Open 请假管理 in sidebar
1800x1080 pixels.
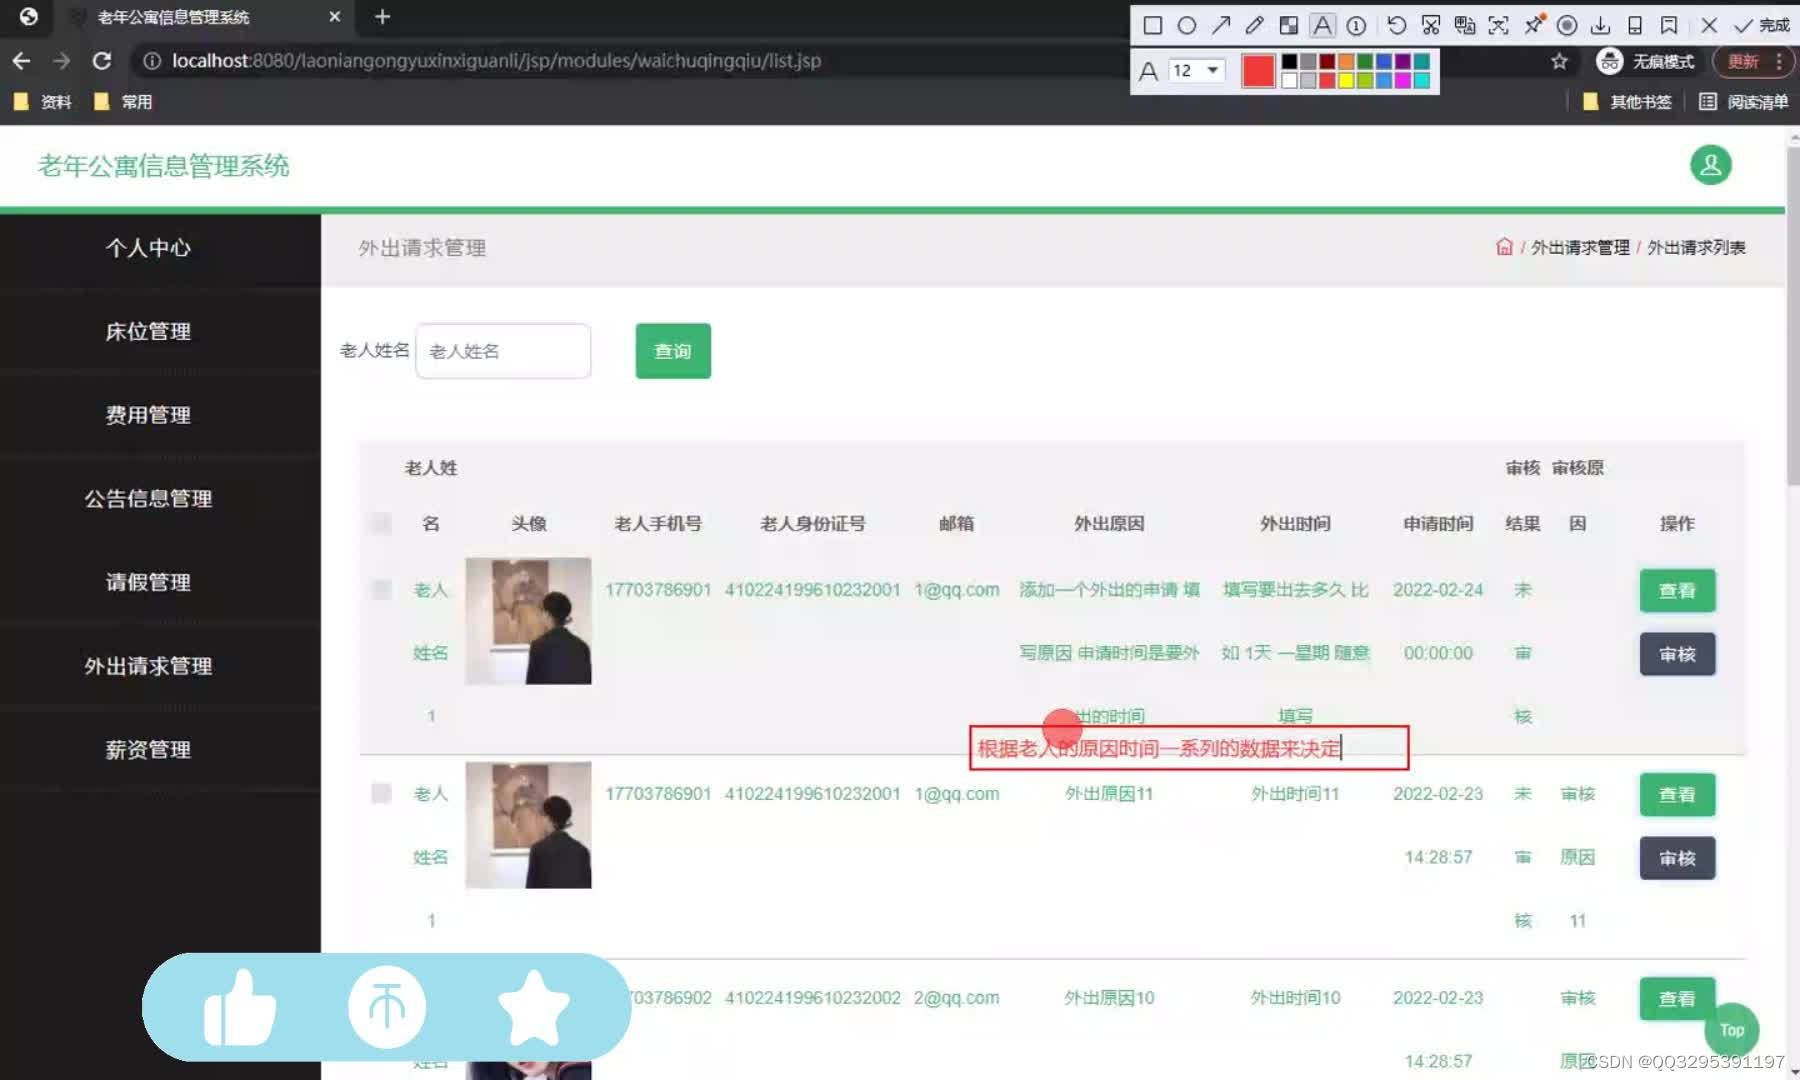point(148,582)
